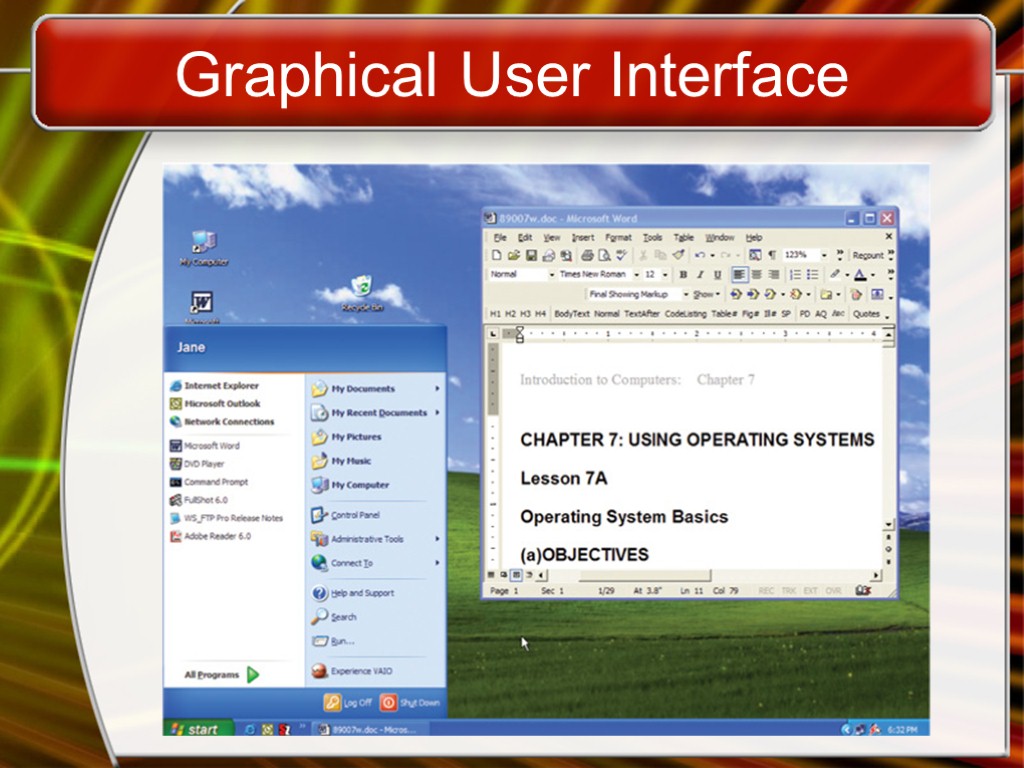1024x768 pixels.
Task: Open the Font Color dropdown arrow
Action: tap(872, 275)
